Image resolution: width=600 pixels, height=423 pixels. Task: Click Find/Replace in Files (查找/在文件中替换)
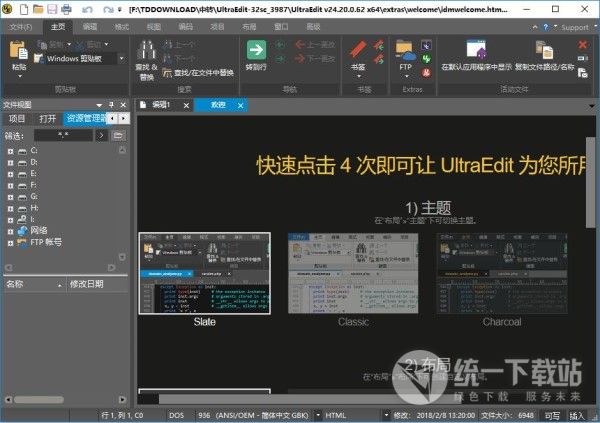point(199,72)
